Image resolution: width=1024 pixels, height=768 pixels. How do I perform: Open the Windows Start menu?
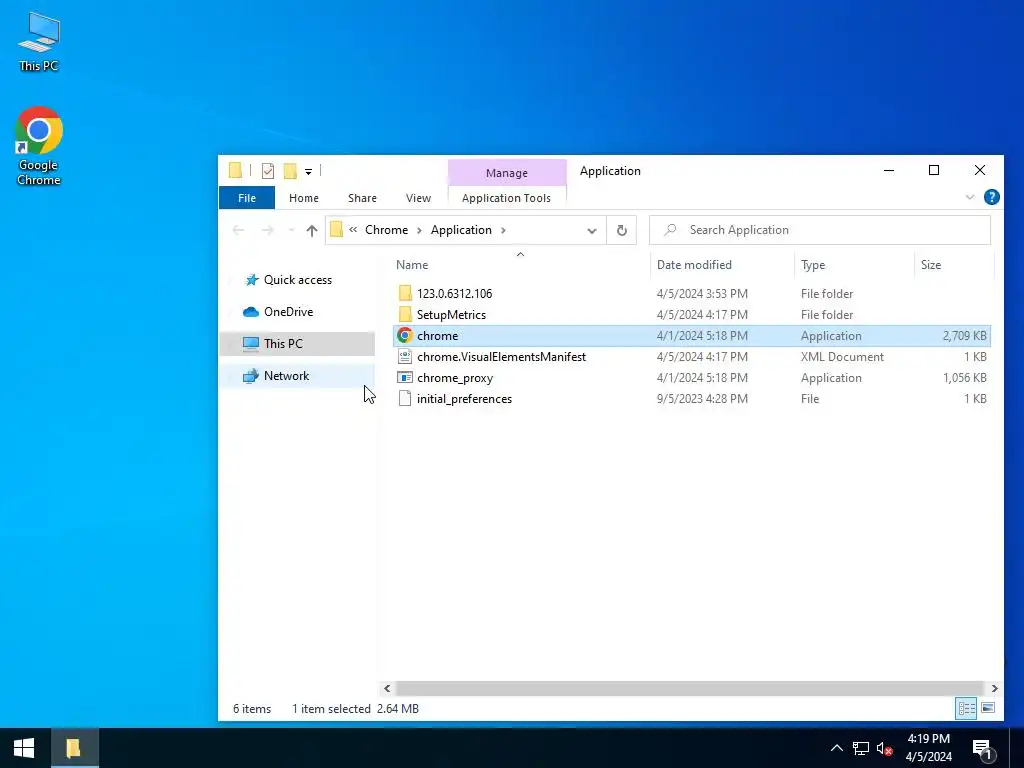[24, 748]
